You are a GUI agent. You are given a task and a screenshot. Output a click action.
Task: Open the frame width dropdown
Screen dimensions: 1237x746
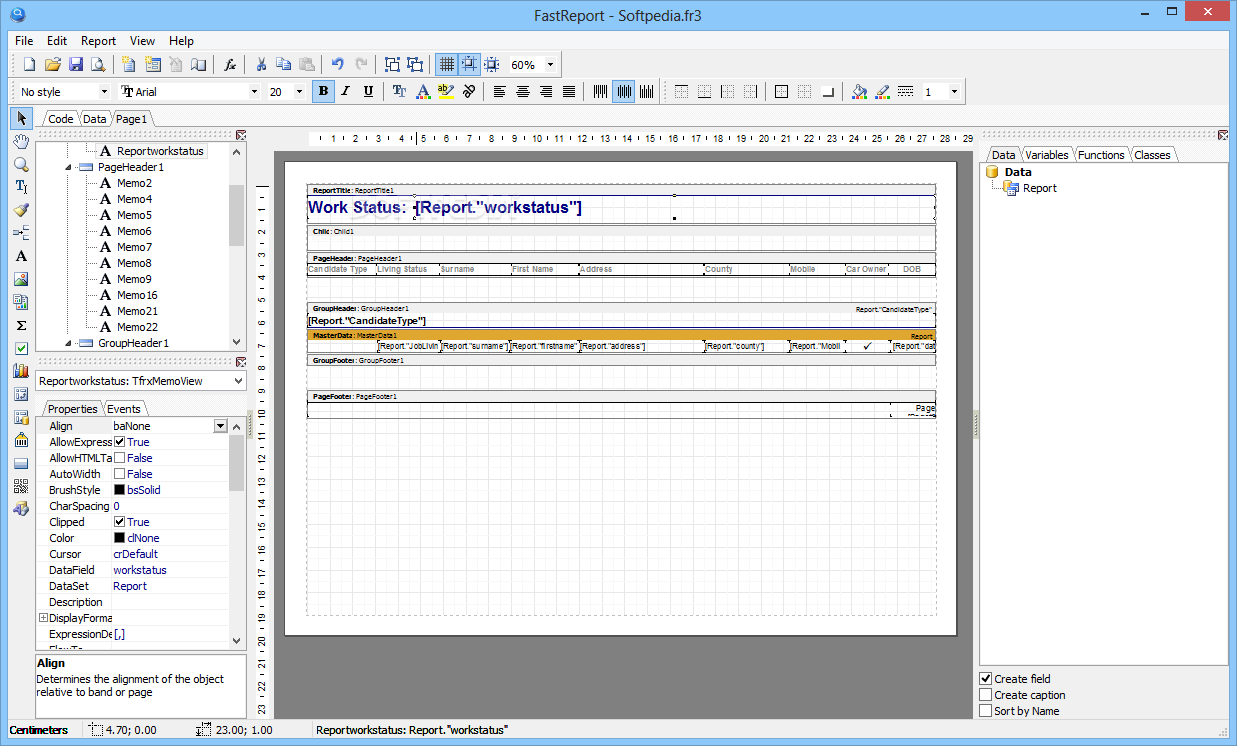954,92
